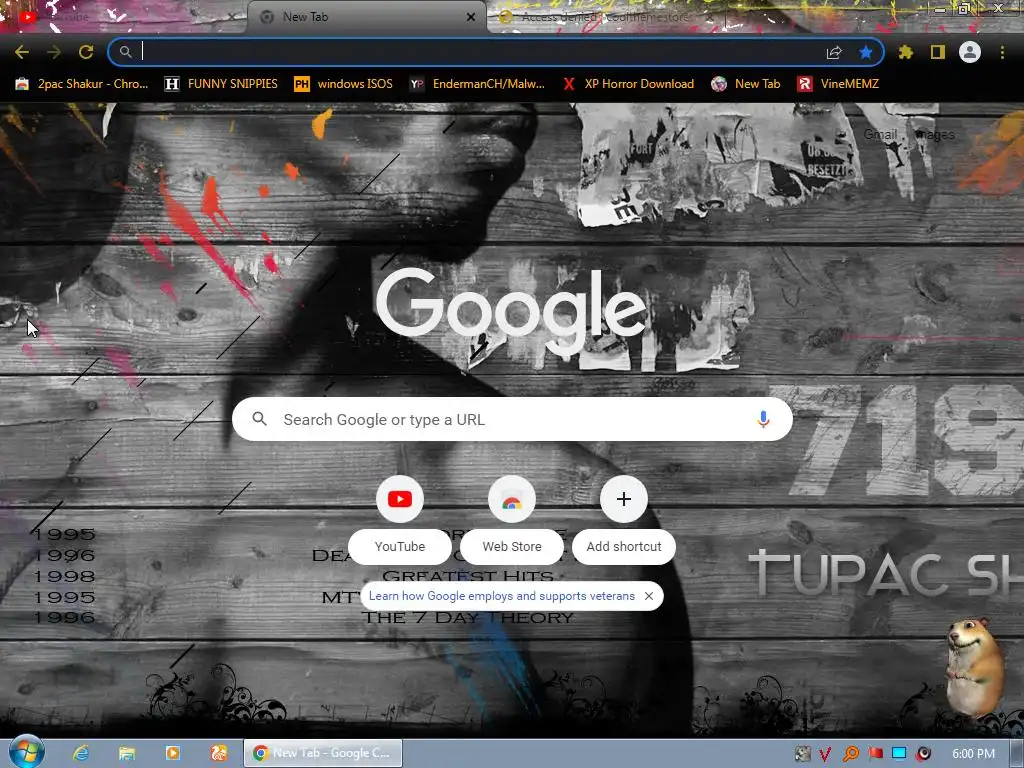Select the New Tab browser tab
This screenshot has width=1024, height=768.
[366, 17]
